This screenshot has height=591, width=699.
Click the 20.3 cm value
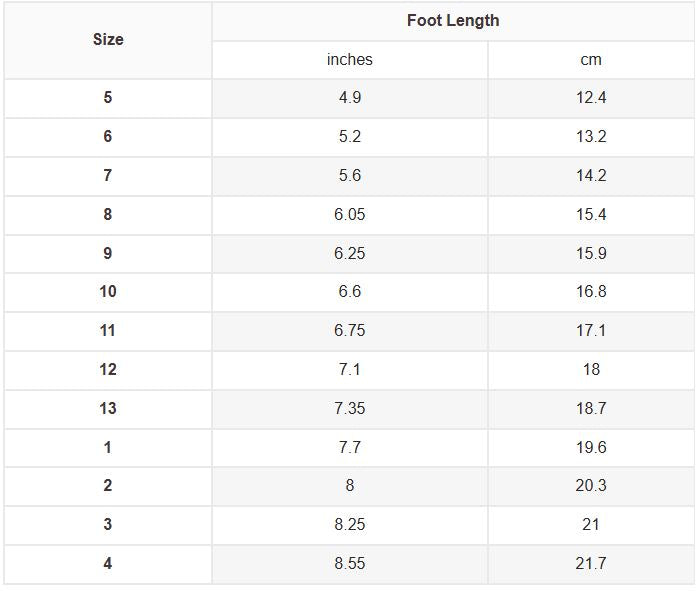[591, 486]
